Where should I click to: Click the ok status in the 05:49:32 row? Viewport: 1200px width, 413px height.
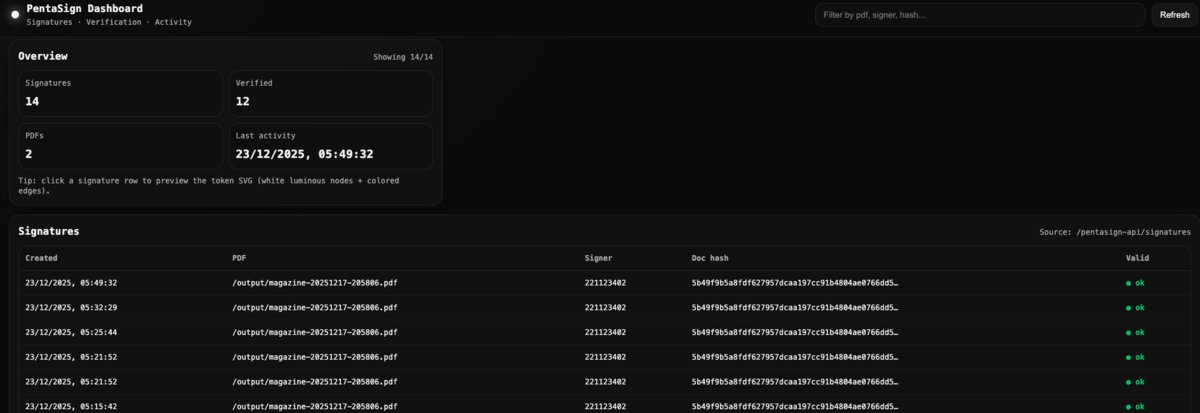coord(1135,283)
